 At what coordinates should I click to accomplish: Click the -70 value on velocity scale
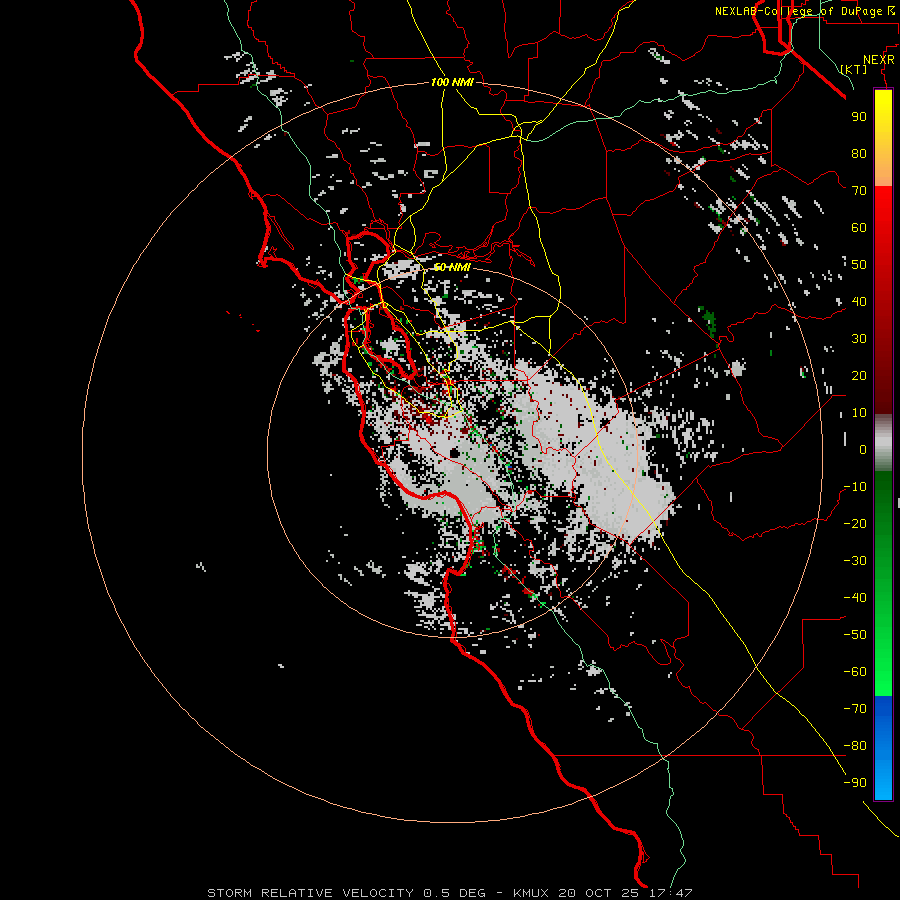(x=855, y=709)
